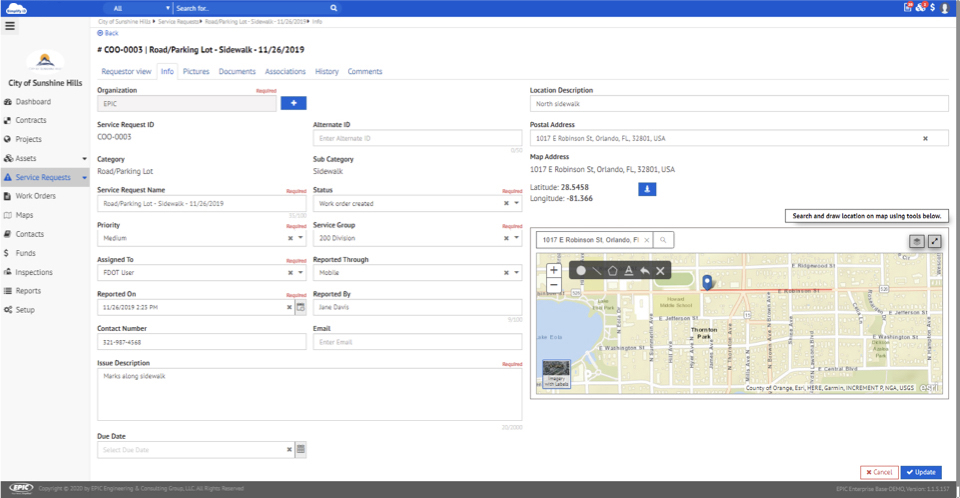Open the History tab

(x=326, y=72)
